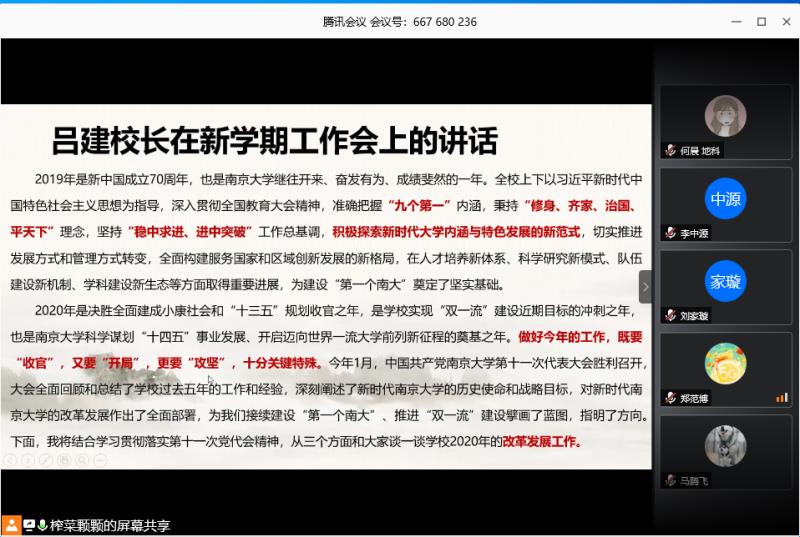The height and width of the screenshot is (537, 800).
Task: Select the blue 家璇 avatar tile
Action: pos(725,281)
